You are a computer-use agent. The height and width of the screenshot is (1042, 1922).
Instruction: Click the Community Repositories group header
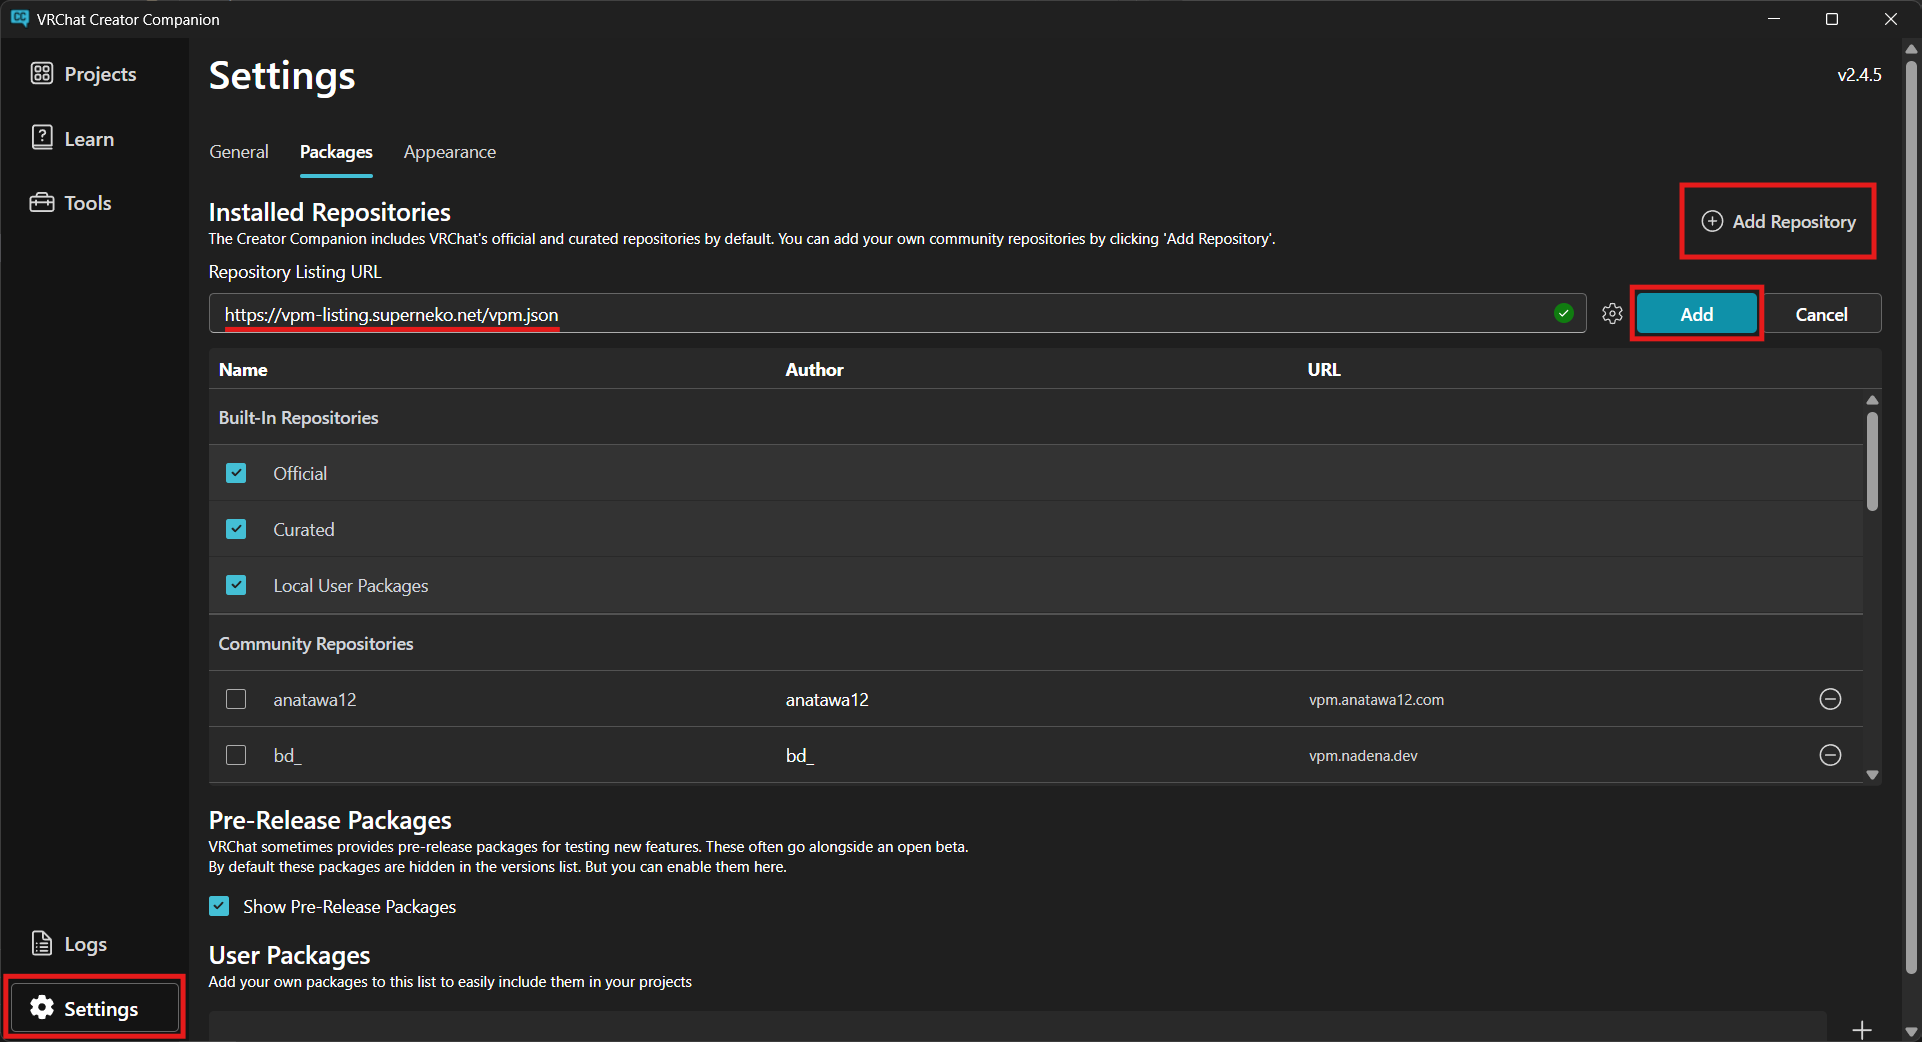[x=316, y=644]
